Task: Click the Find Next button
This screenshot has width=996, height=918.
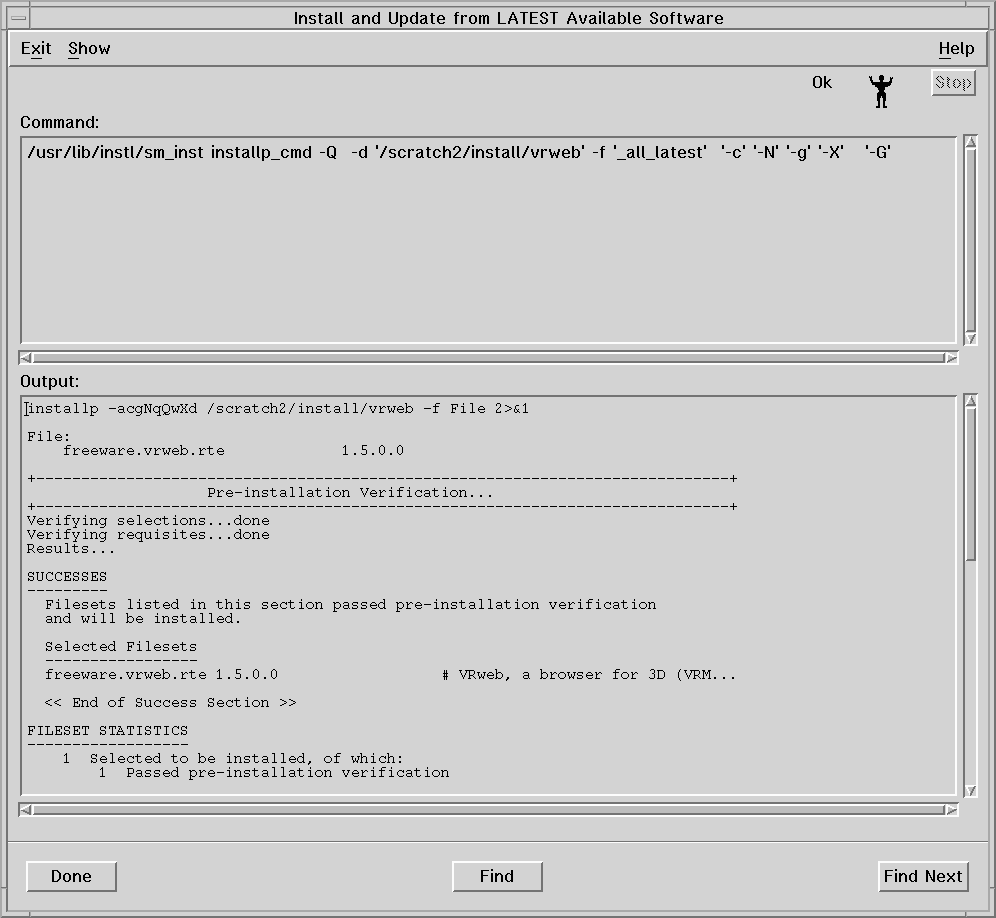Action: tap(922, 876)
